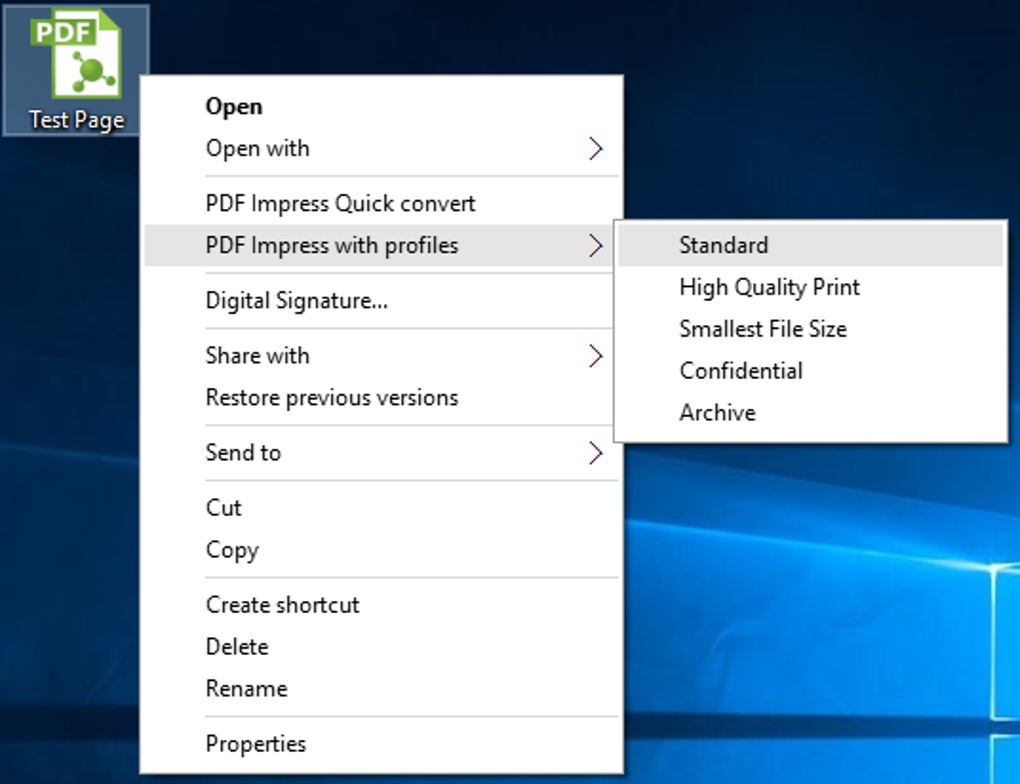This screenshot has height=784, width=1020.
Task: Click Copy in the context menu
Action: tap(381, 550)
